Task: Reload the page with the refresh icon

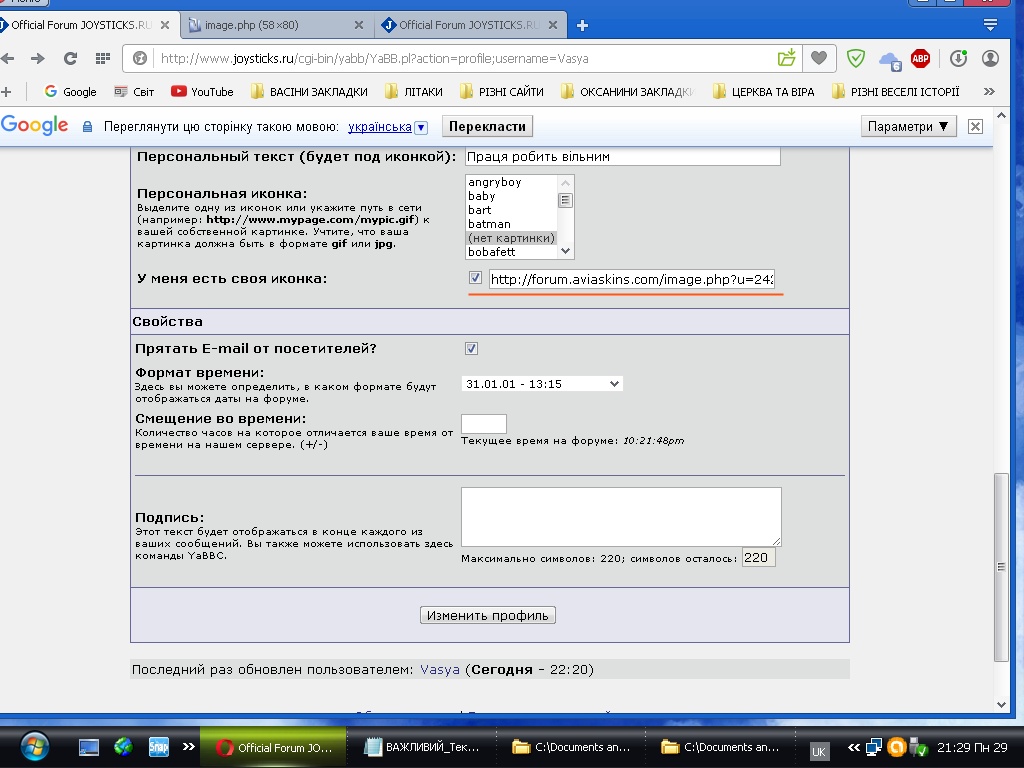Action: tap(71, 59)
